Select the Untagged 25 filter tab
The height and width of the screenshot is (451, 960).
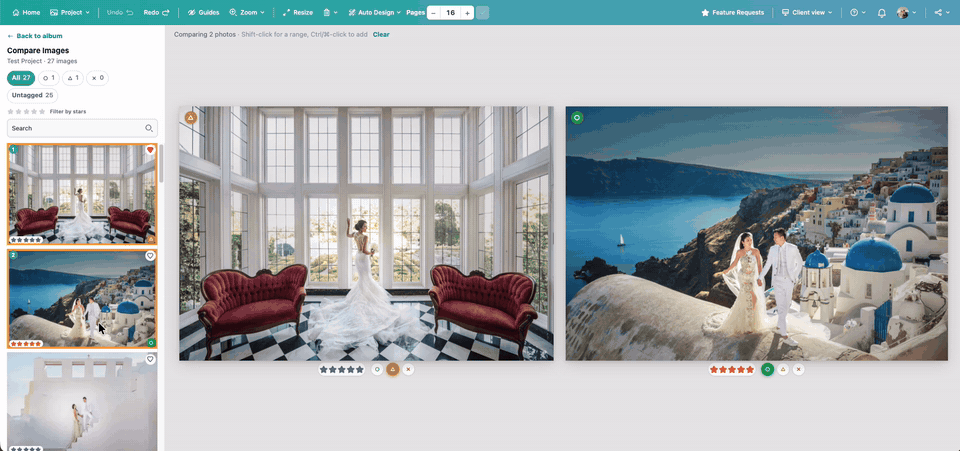pyautogui.click(x=32, y=95)
